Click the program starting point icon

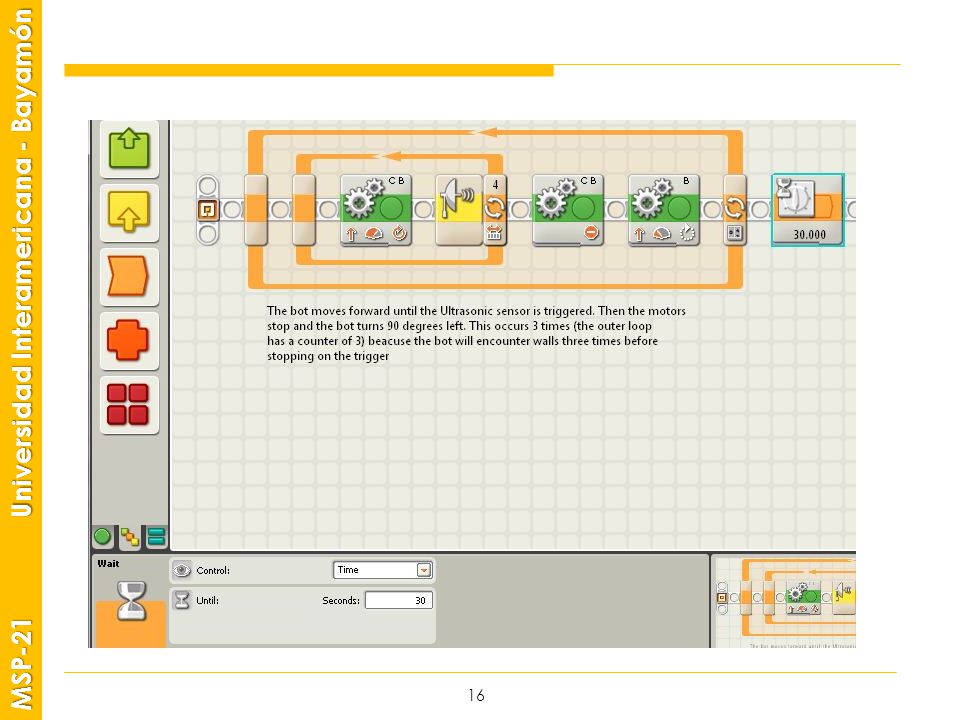208,210
